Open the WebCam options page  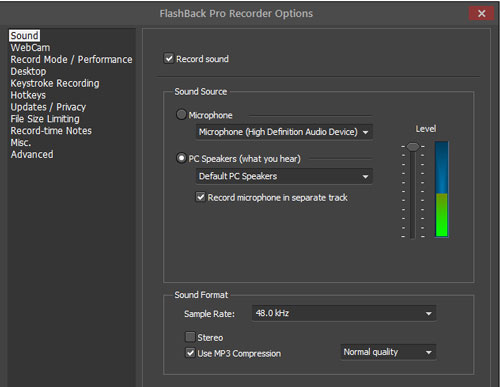(x=30, y=48)
